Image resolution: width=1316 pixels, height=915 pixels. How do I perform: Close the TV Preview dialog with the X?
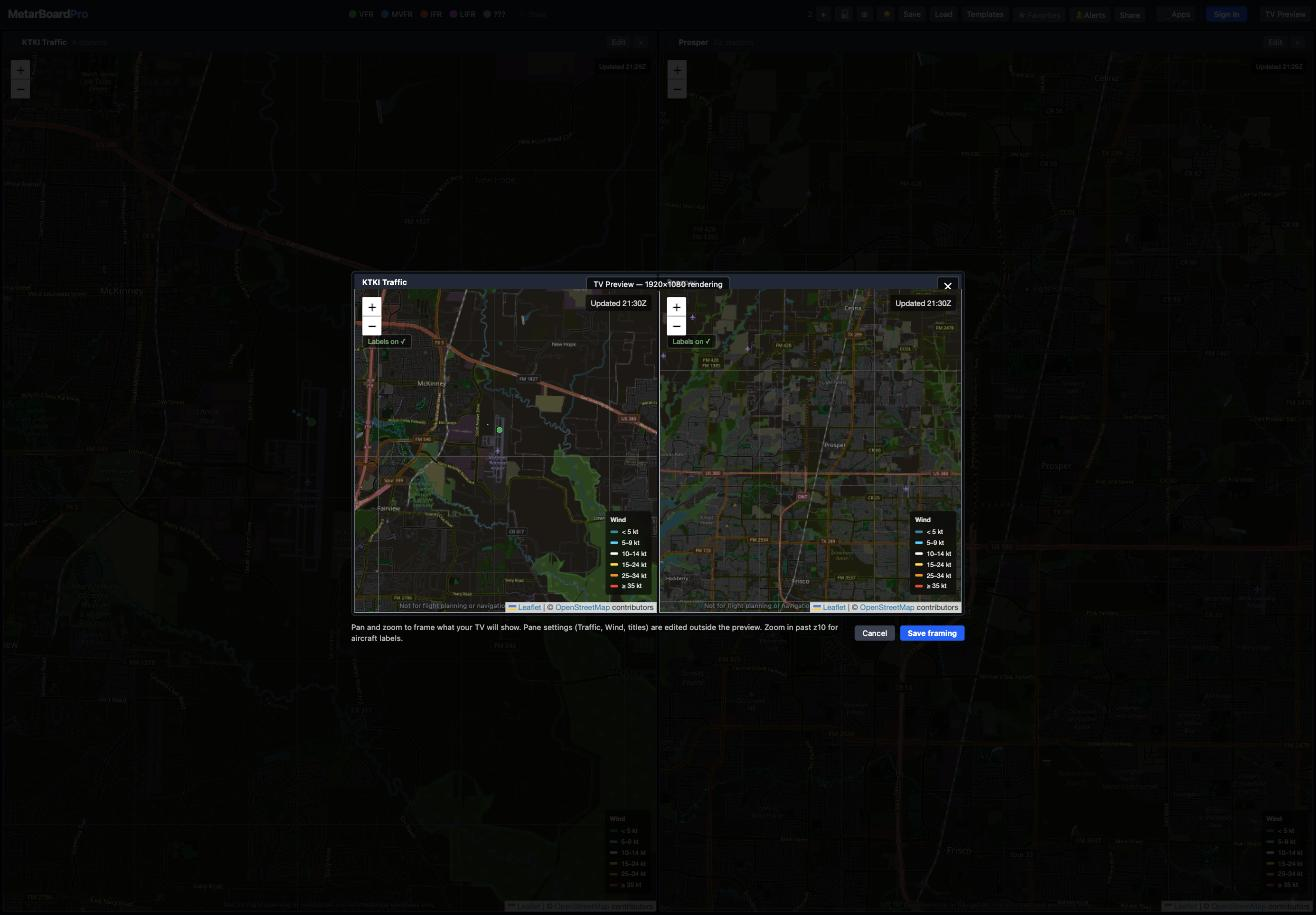(948, 286)
